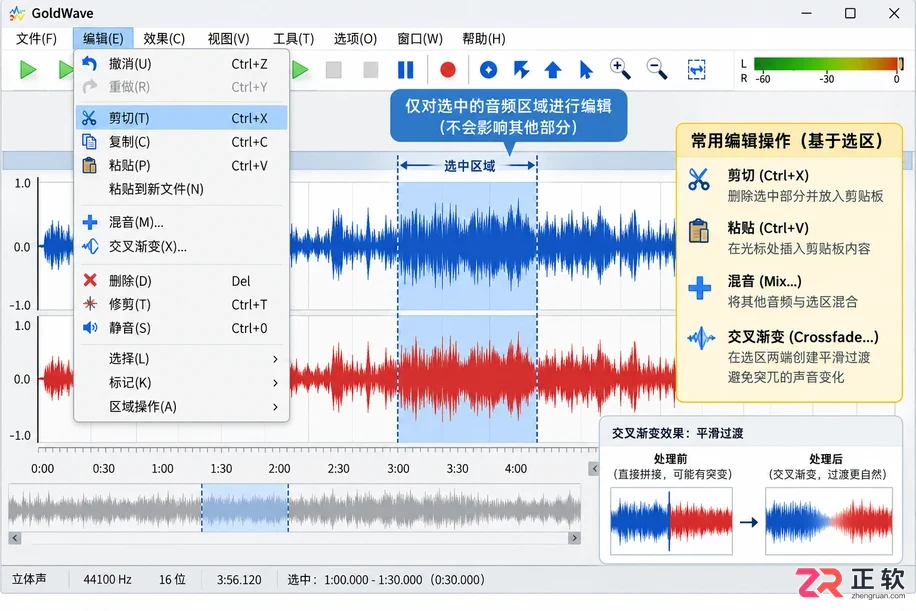
Task: Click the 立体声 status bar entry
Action: 29,579
